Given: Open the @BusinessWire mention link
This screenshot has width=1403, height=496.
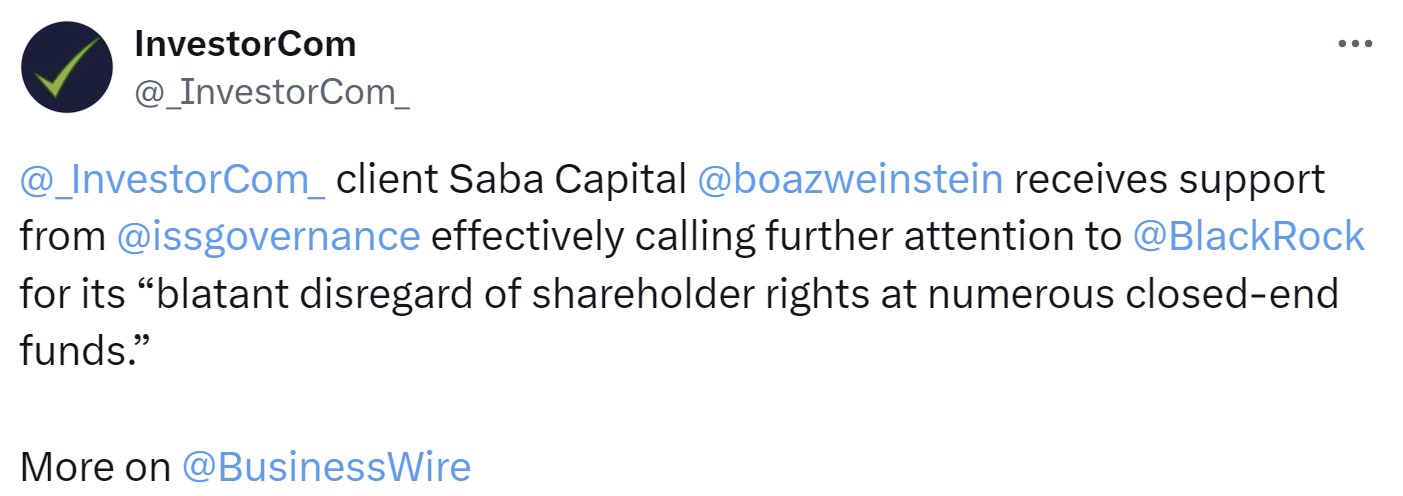Looking at the screenshot, I should 326,467.
